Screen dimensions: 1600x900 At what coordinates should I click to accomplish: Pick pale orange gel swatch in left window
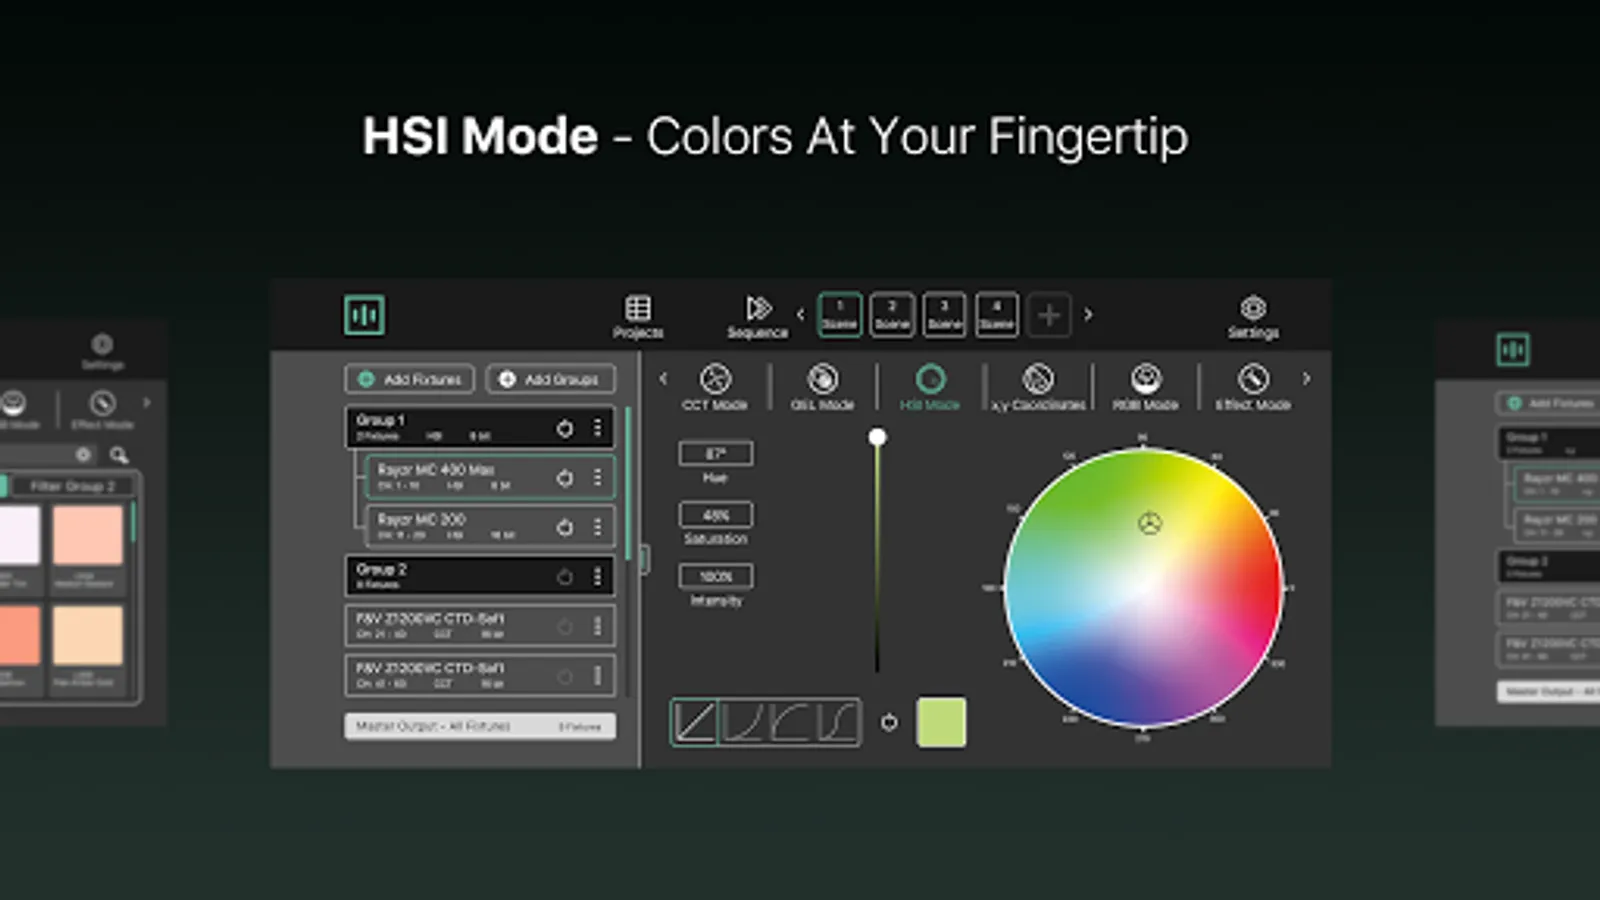tap(88, 636)
